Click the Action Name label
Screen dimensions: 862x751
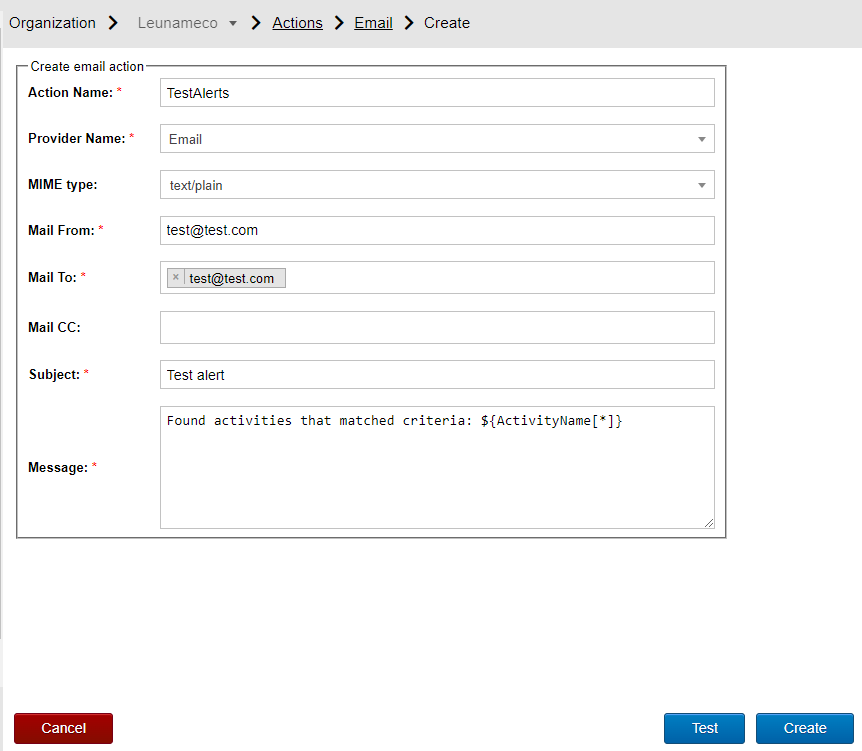click(x=70, y=92)
